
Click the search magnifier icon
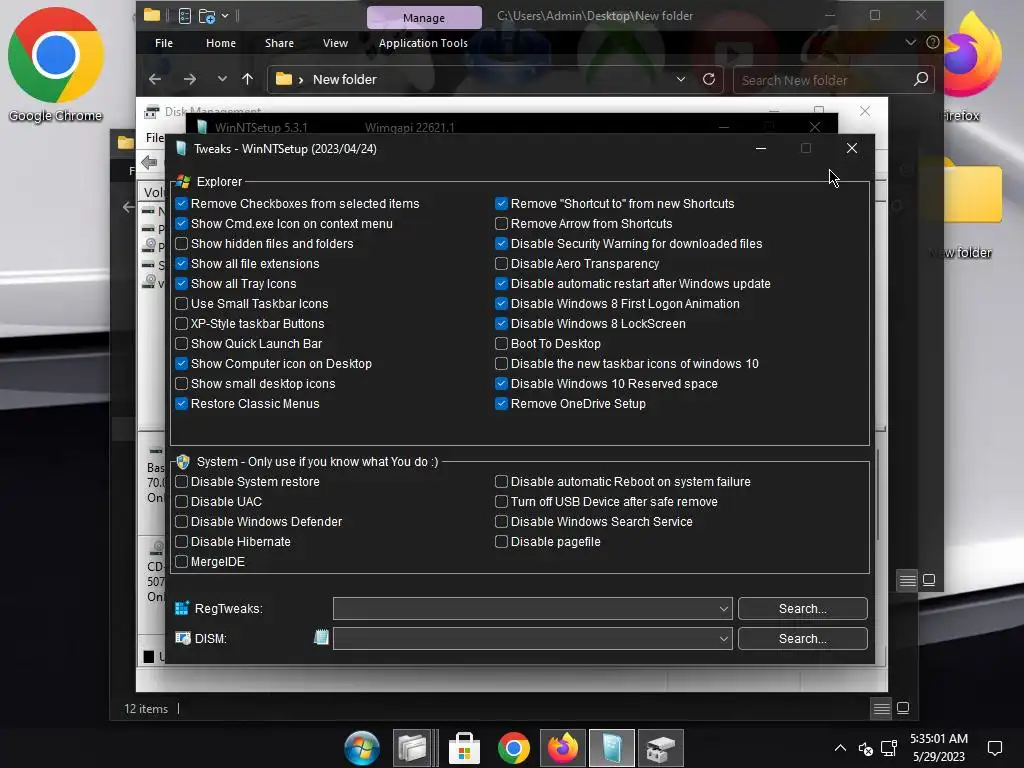coord(921,79)
